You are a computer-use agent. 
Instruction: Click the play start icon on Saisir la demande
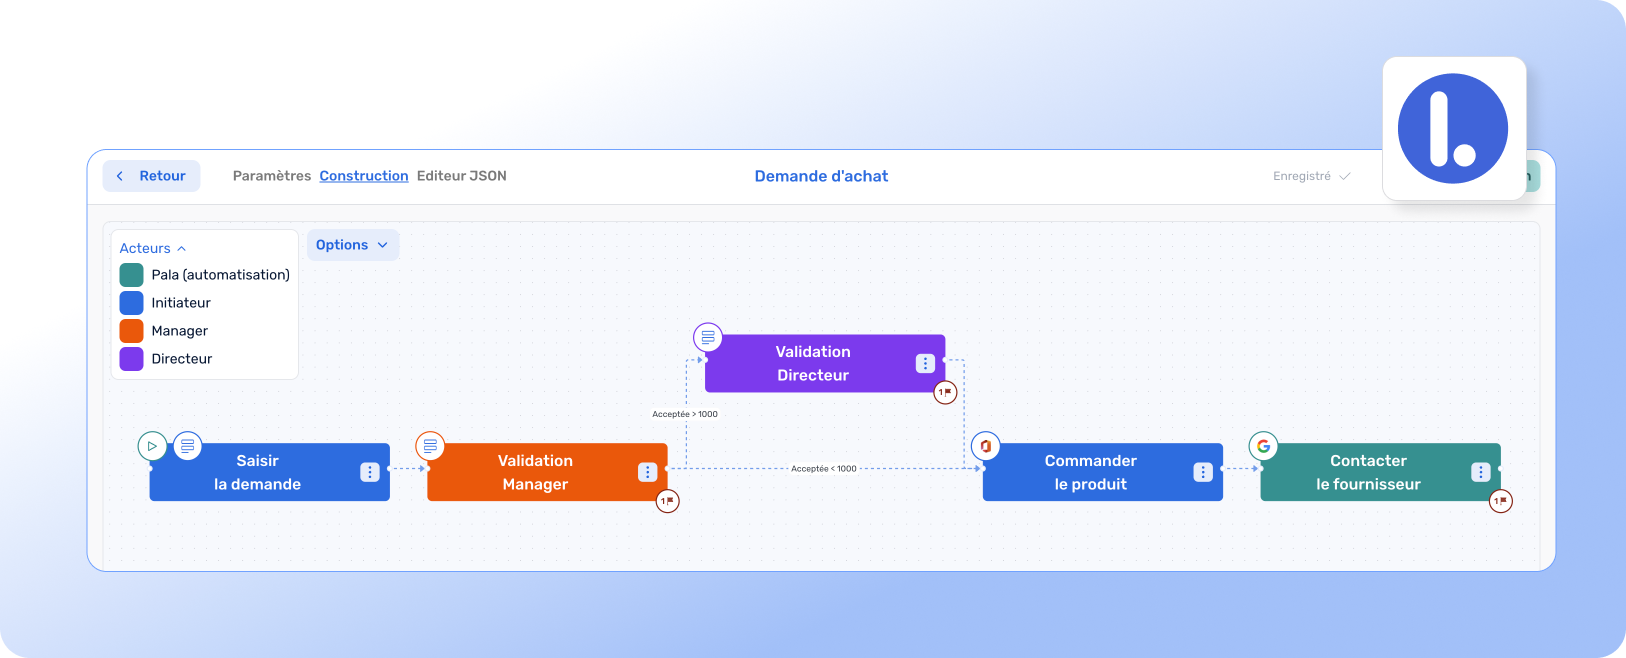tap(152, 446)
